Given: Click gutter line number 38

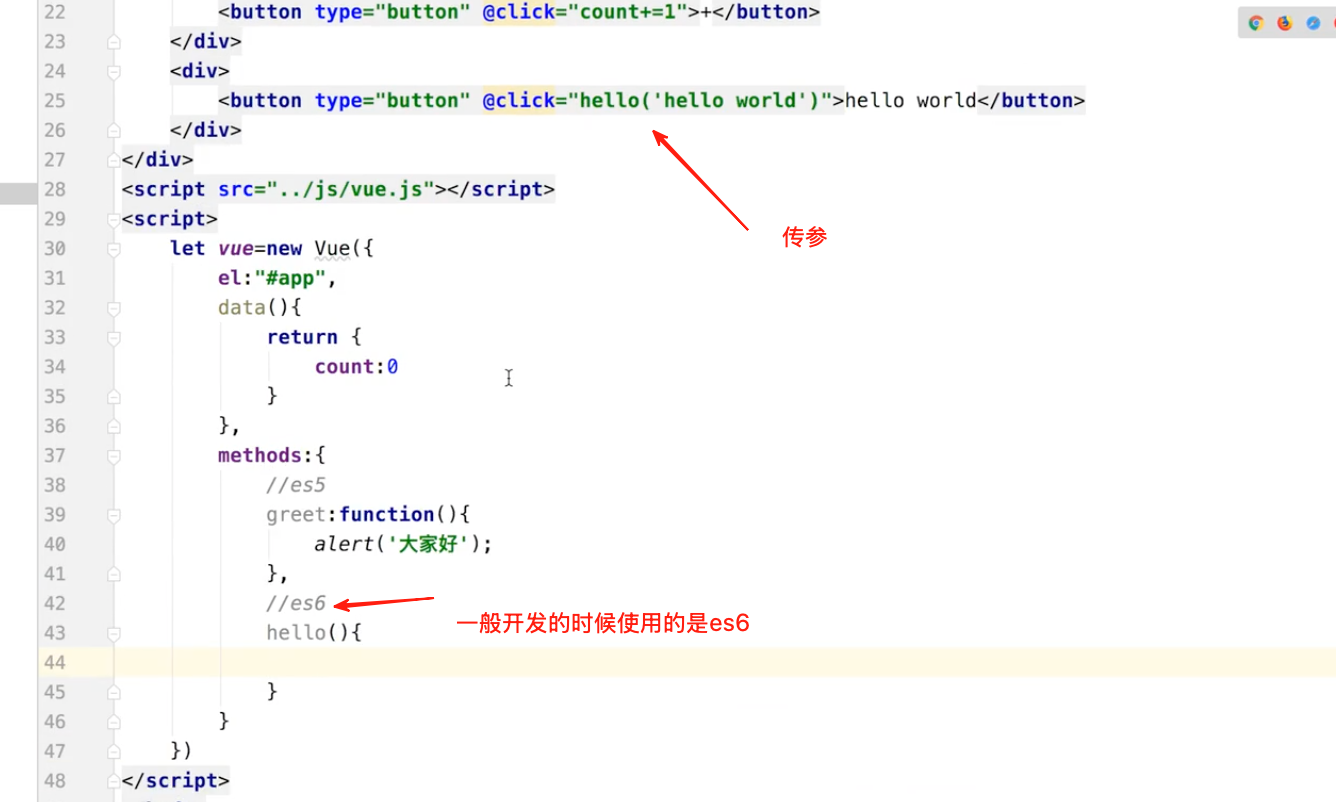Looking at the screenshot, I should coord(55,485).
